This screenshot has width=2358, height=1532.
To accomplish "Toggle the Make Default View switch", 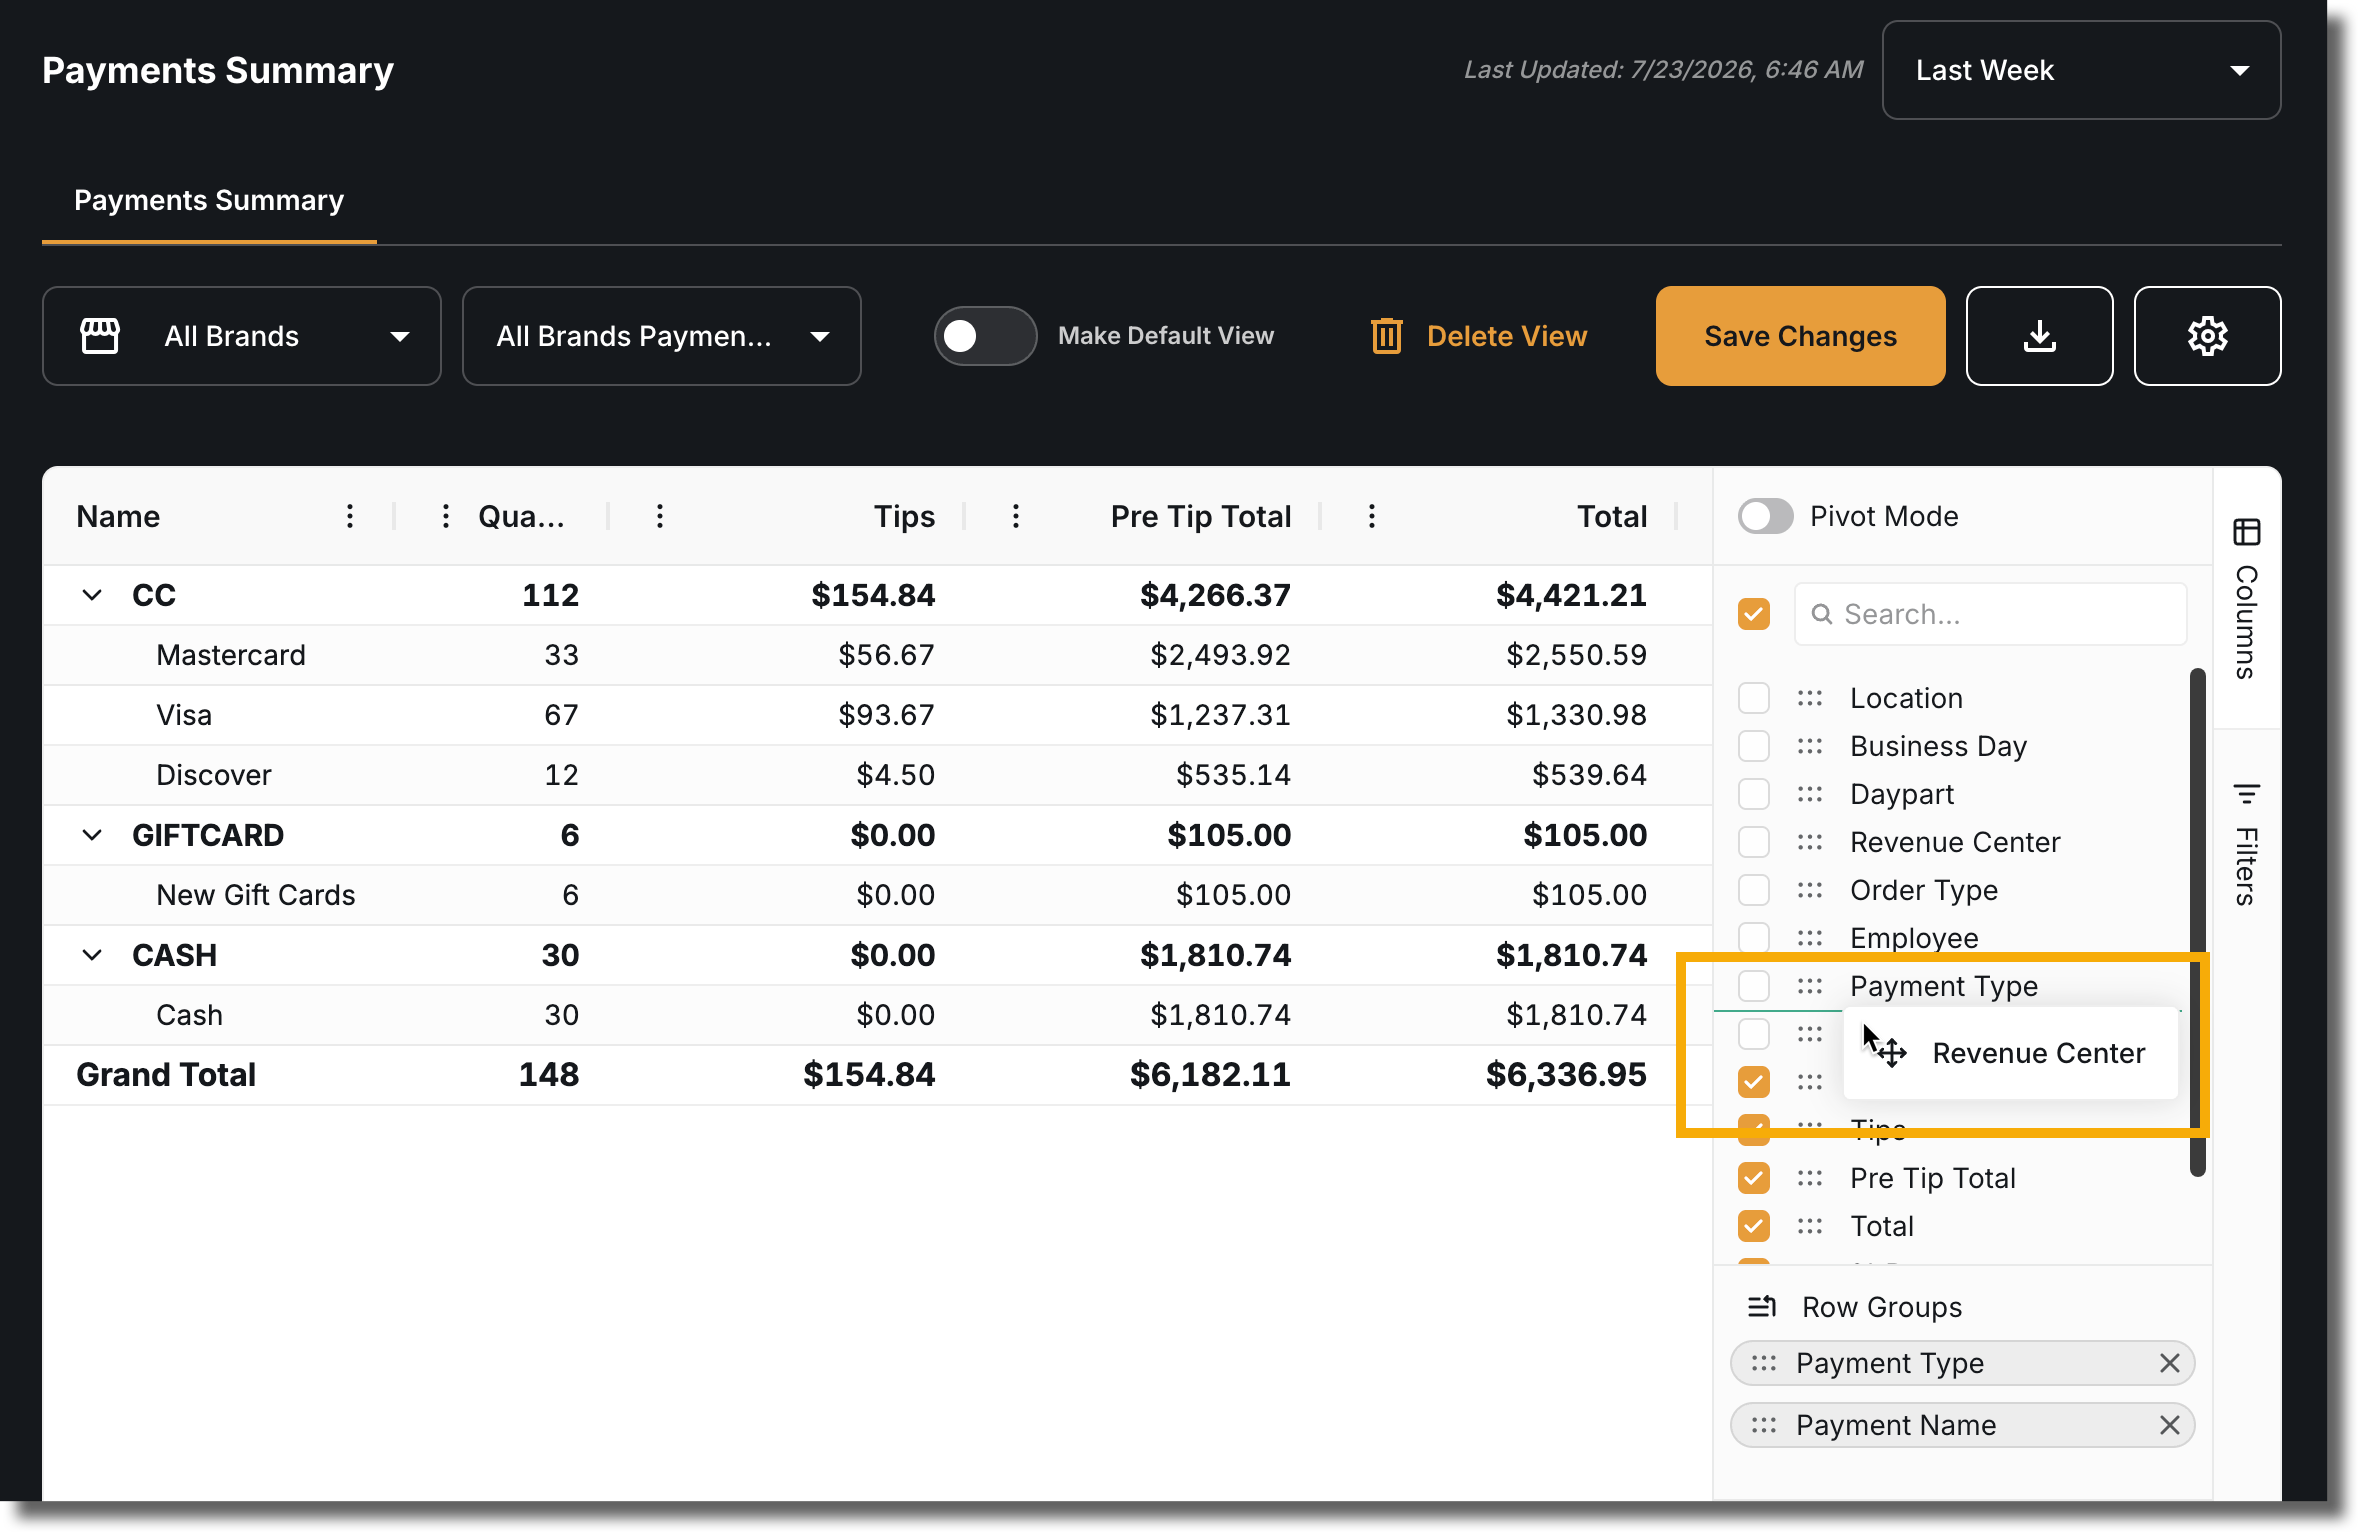I will (985, 336).
